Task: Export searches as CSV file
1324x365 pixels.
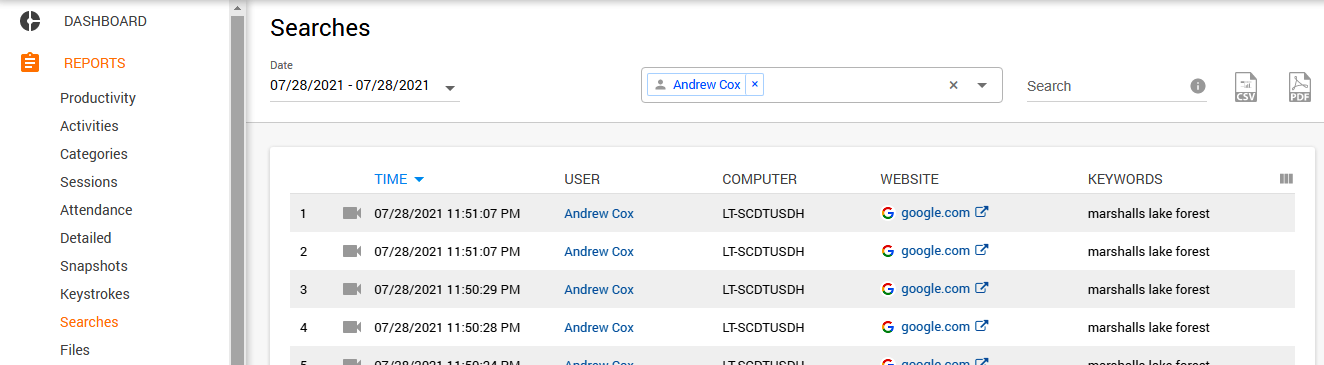Action: coord(1246,87)
